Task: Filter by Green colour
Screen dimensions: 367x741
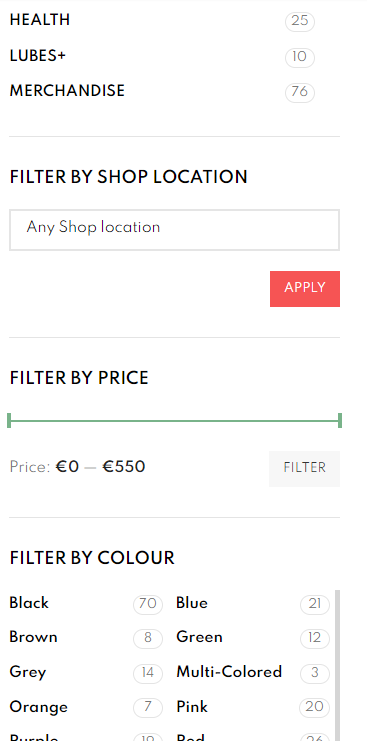Action: point(199,638)
